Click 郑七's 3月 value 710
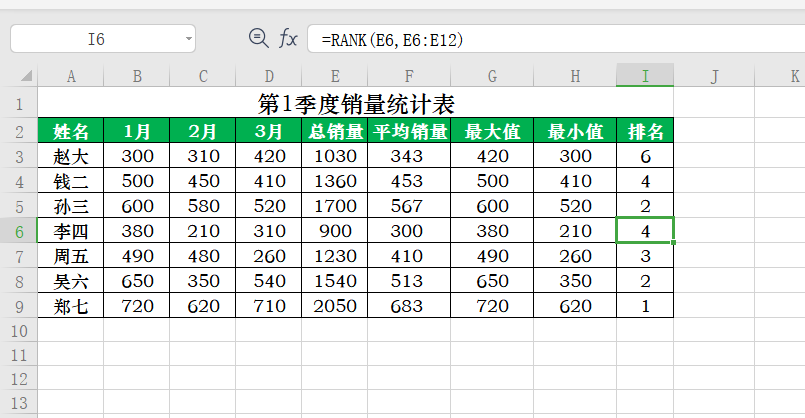The width and height of the screenshot is (805, 418). click(269, 306)
